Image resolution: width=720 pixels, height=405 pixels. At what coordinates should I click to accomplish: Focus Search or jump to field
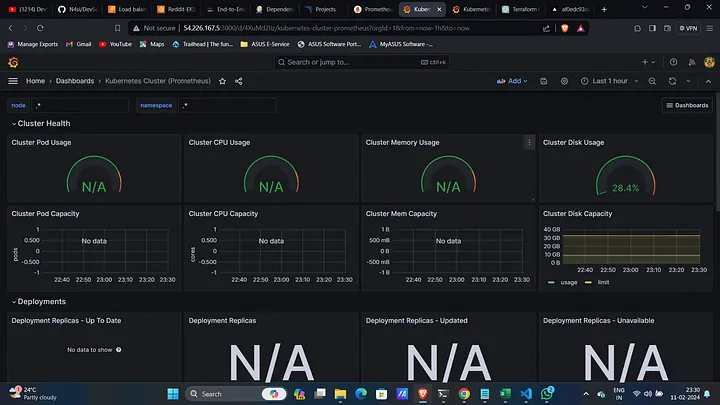coord(361,62)
